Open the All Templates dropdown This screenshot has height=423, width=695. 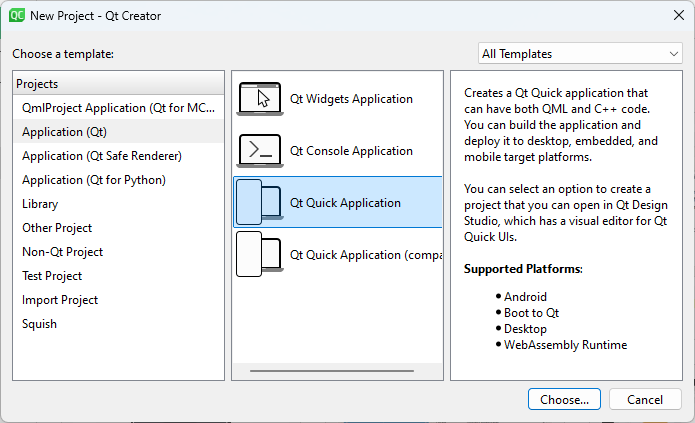[x=580, y=54]
